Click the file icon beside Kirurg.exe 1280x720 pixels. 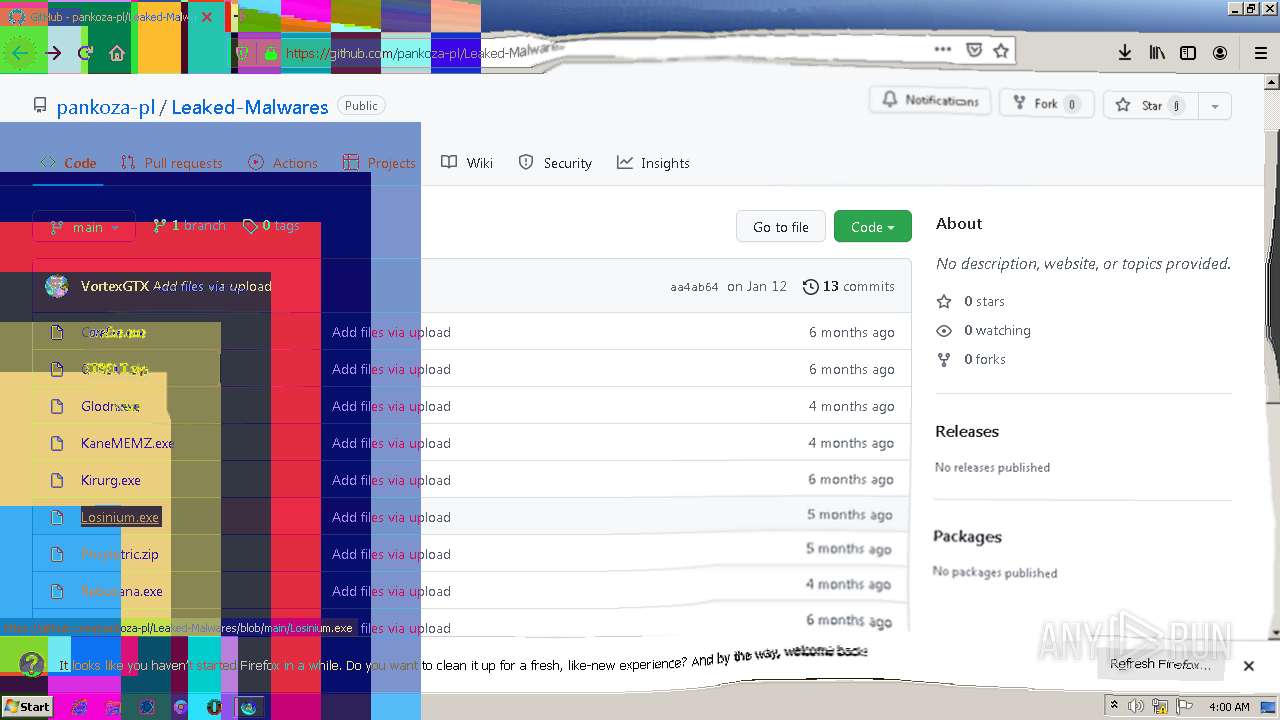(x=58, y=480)
